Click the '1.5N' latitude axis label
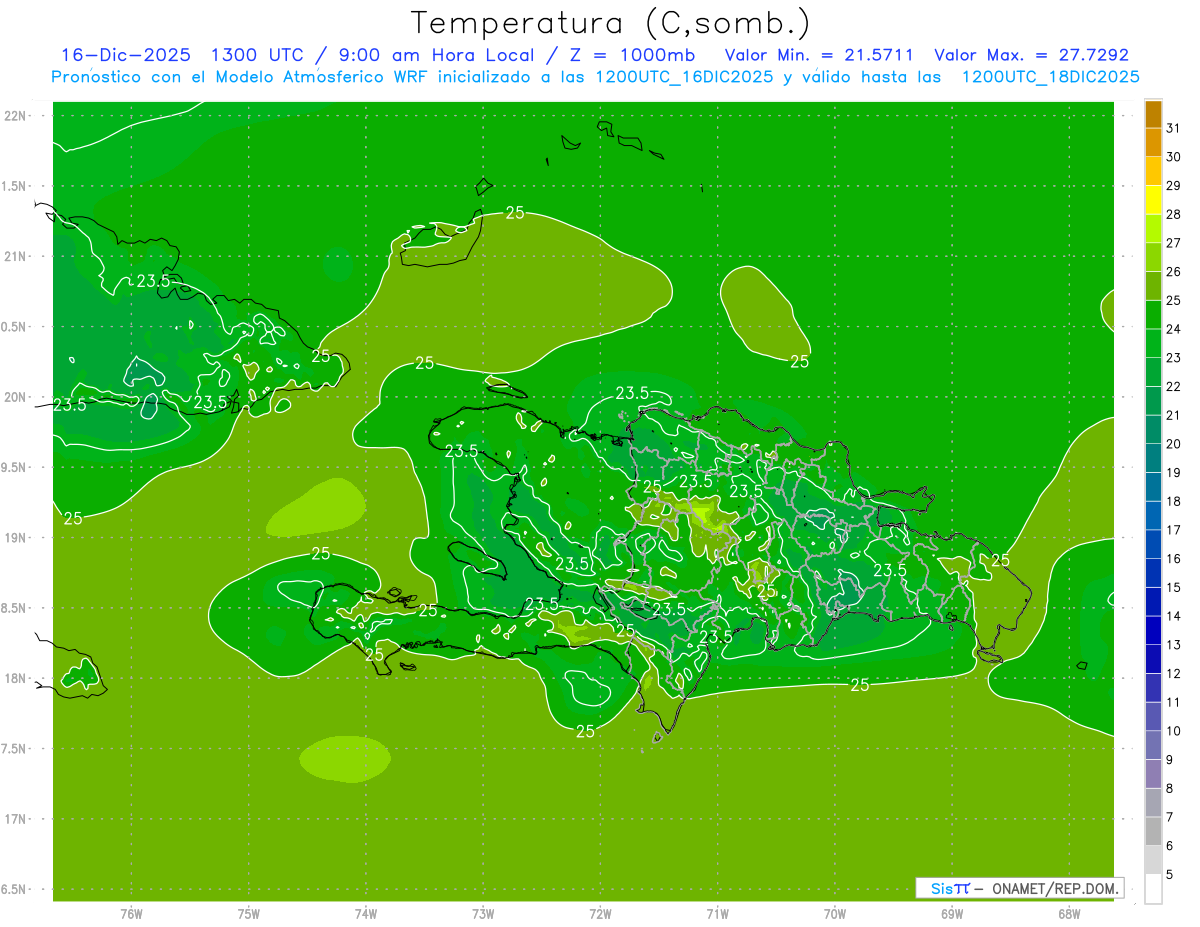This screenshot has width=1200, height=927. point(14,186)
